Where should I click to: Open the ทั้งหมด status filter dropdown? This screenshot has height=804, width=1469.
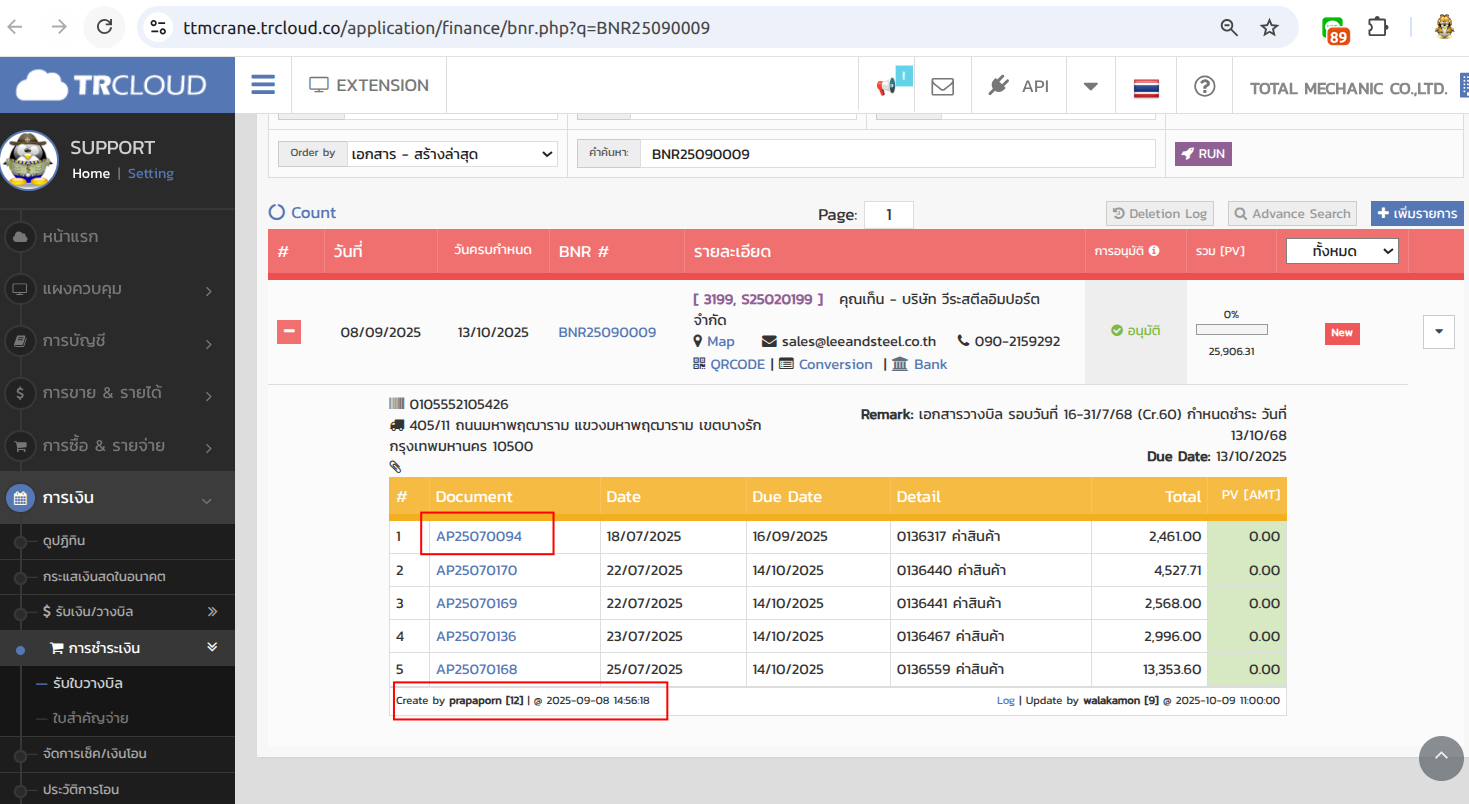coord(1341,251)
